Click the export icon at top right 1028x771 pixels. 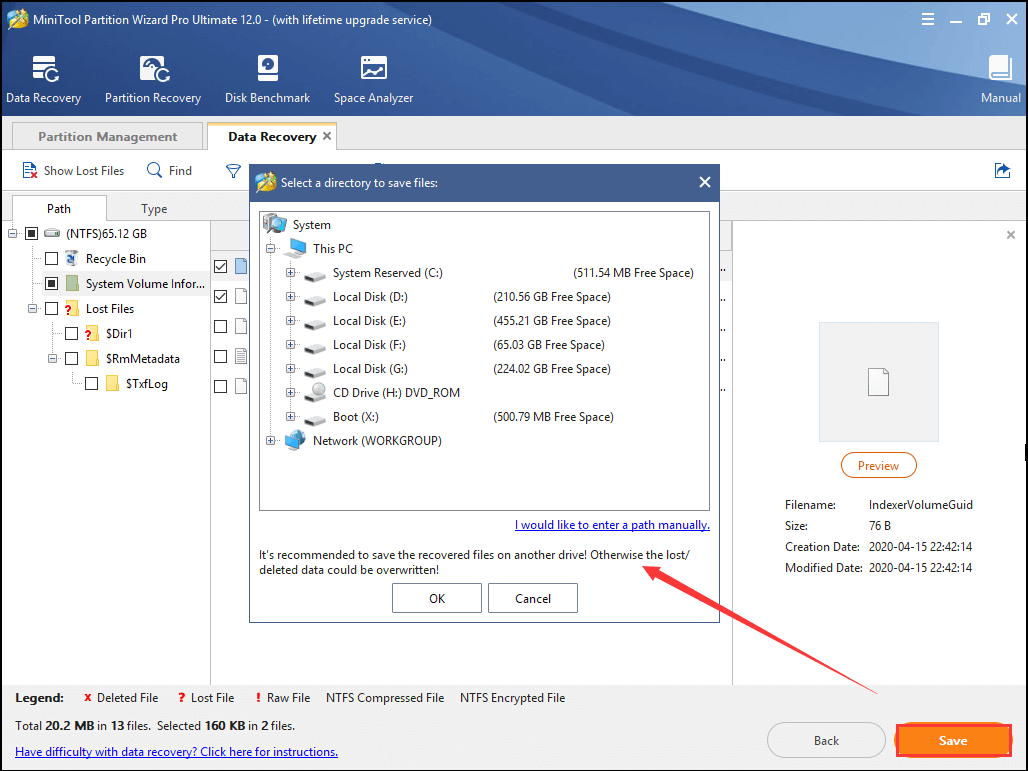tap(1002, 171)
